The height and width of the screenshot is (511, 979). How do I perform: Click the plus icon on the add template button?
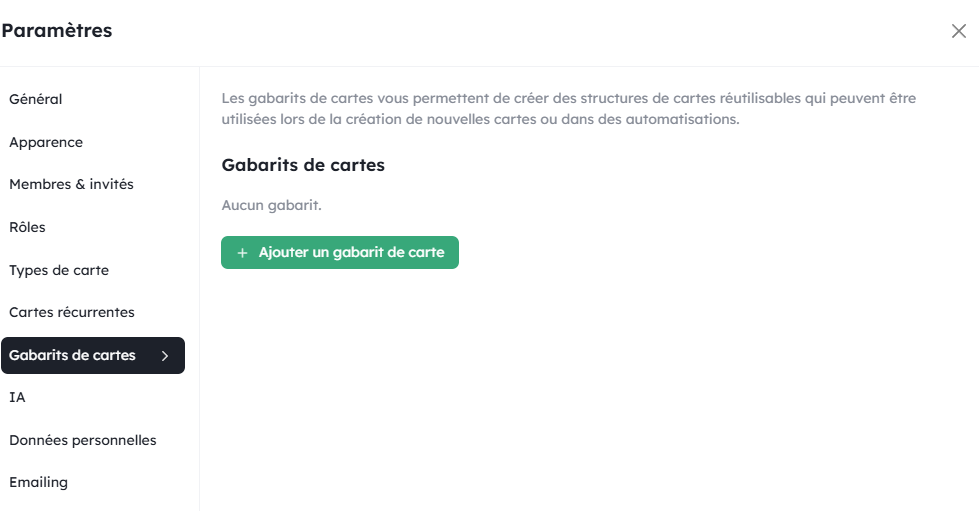coord(242,253)
